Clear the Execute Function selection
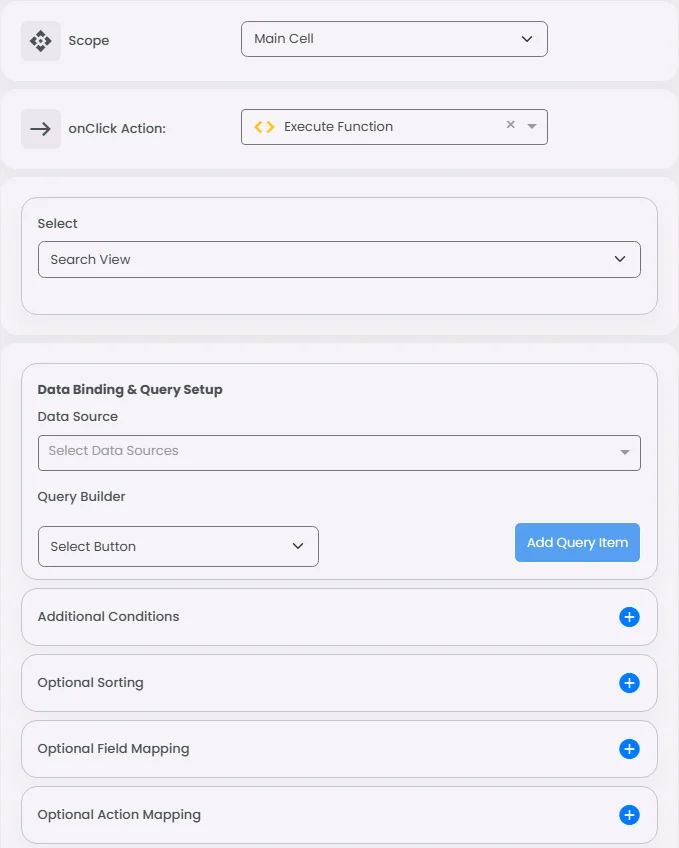679x848 pixels. tap(510, 125)
